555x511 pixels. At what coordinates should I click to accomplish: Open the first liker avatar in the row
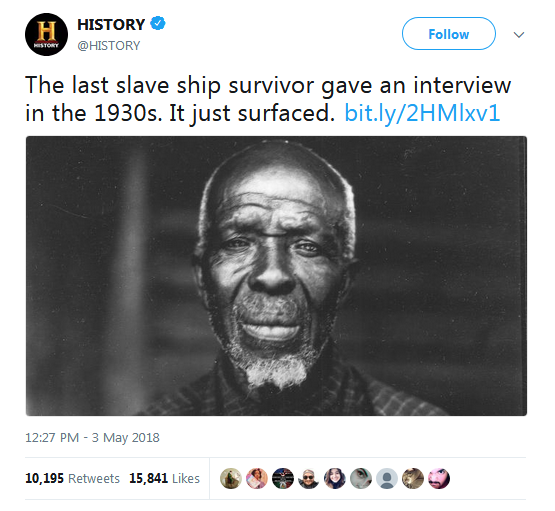click(x=231, y=478)
